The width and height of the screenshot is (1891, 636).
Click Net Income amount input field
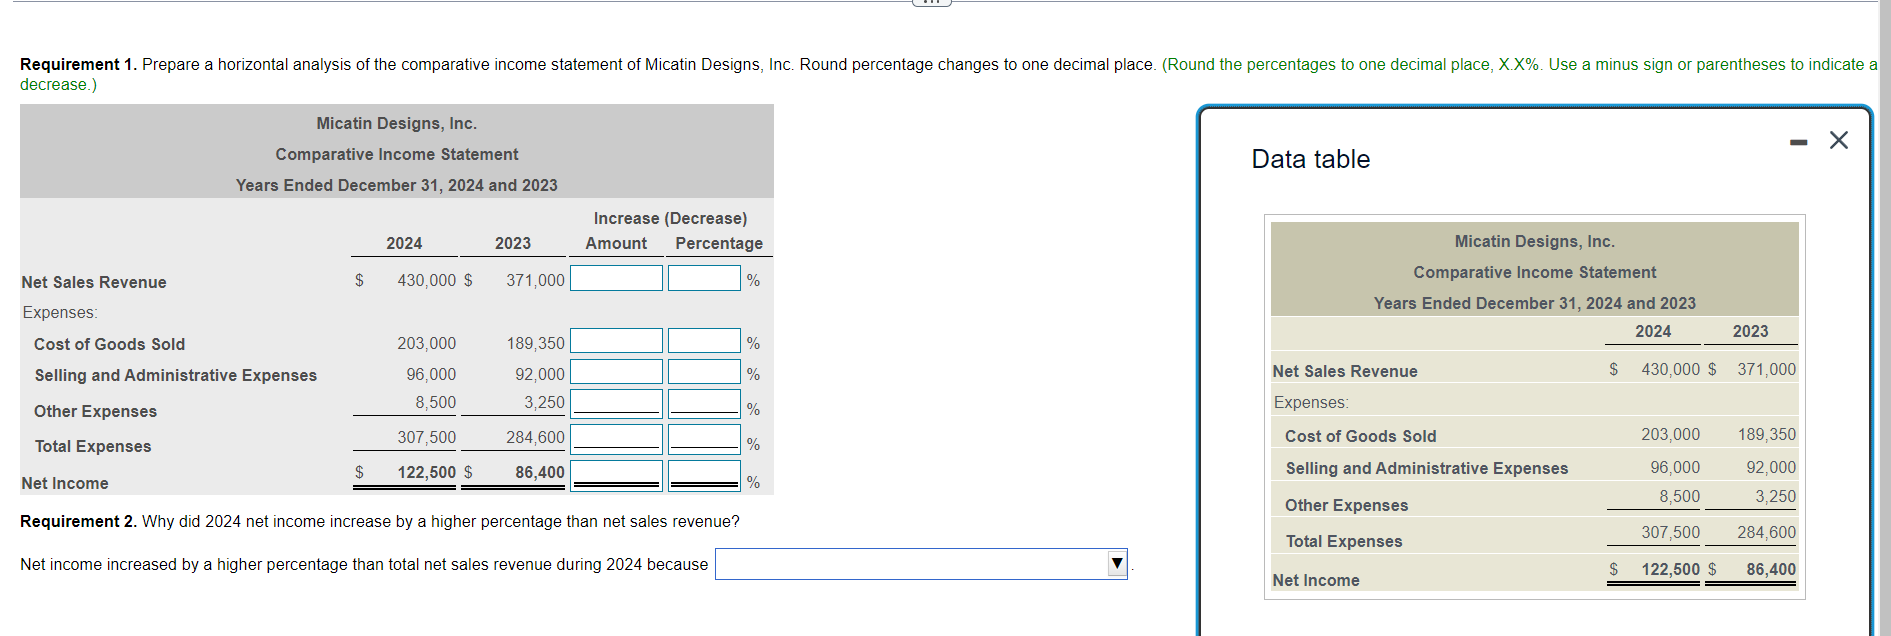click(616, 475)
